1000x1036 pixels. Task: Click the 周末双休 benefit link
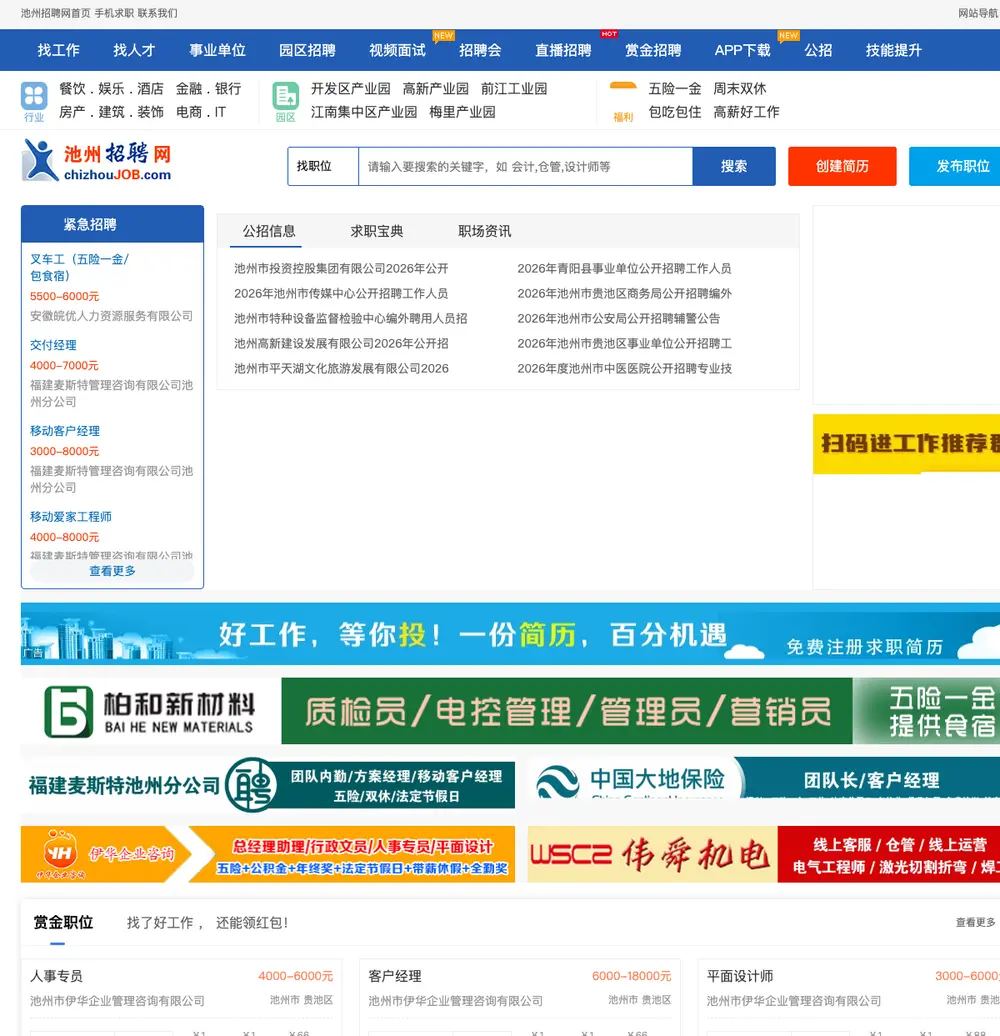click(x=739, y=89)
